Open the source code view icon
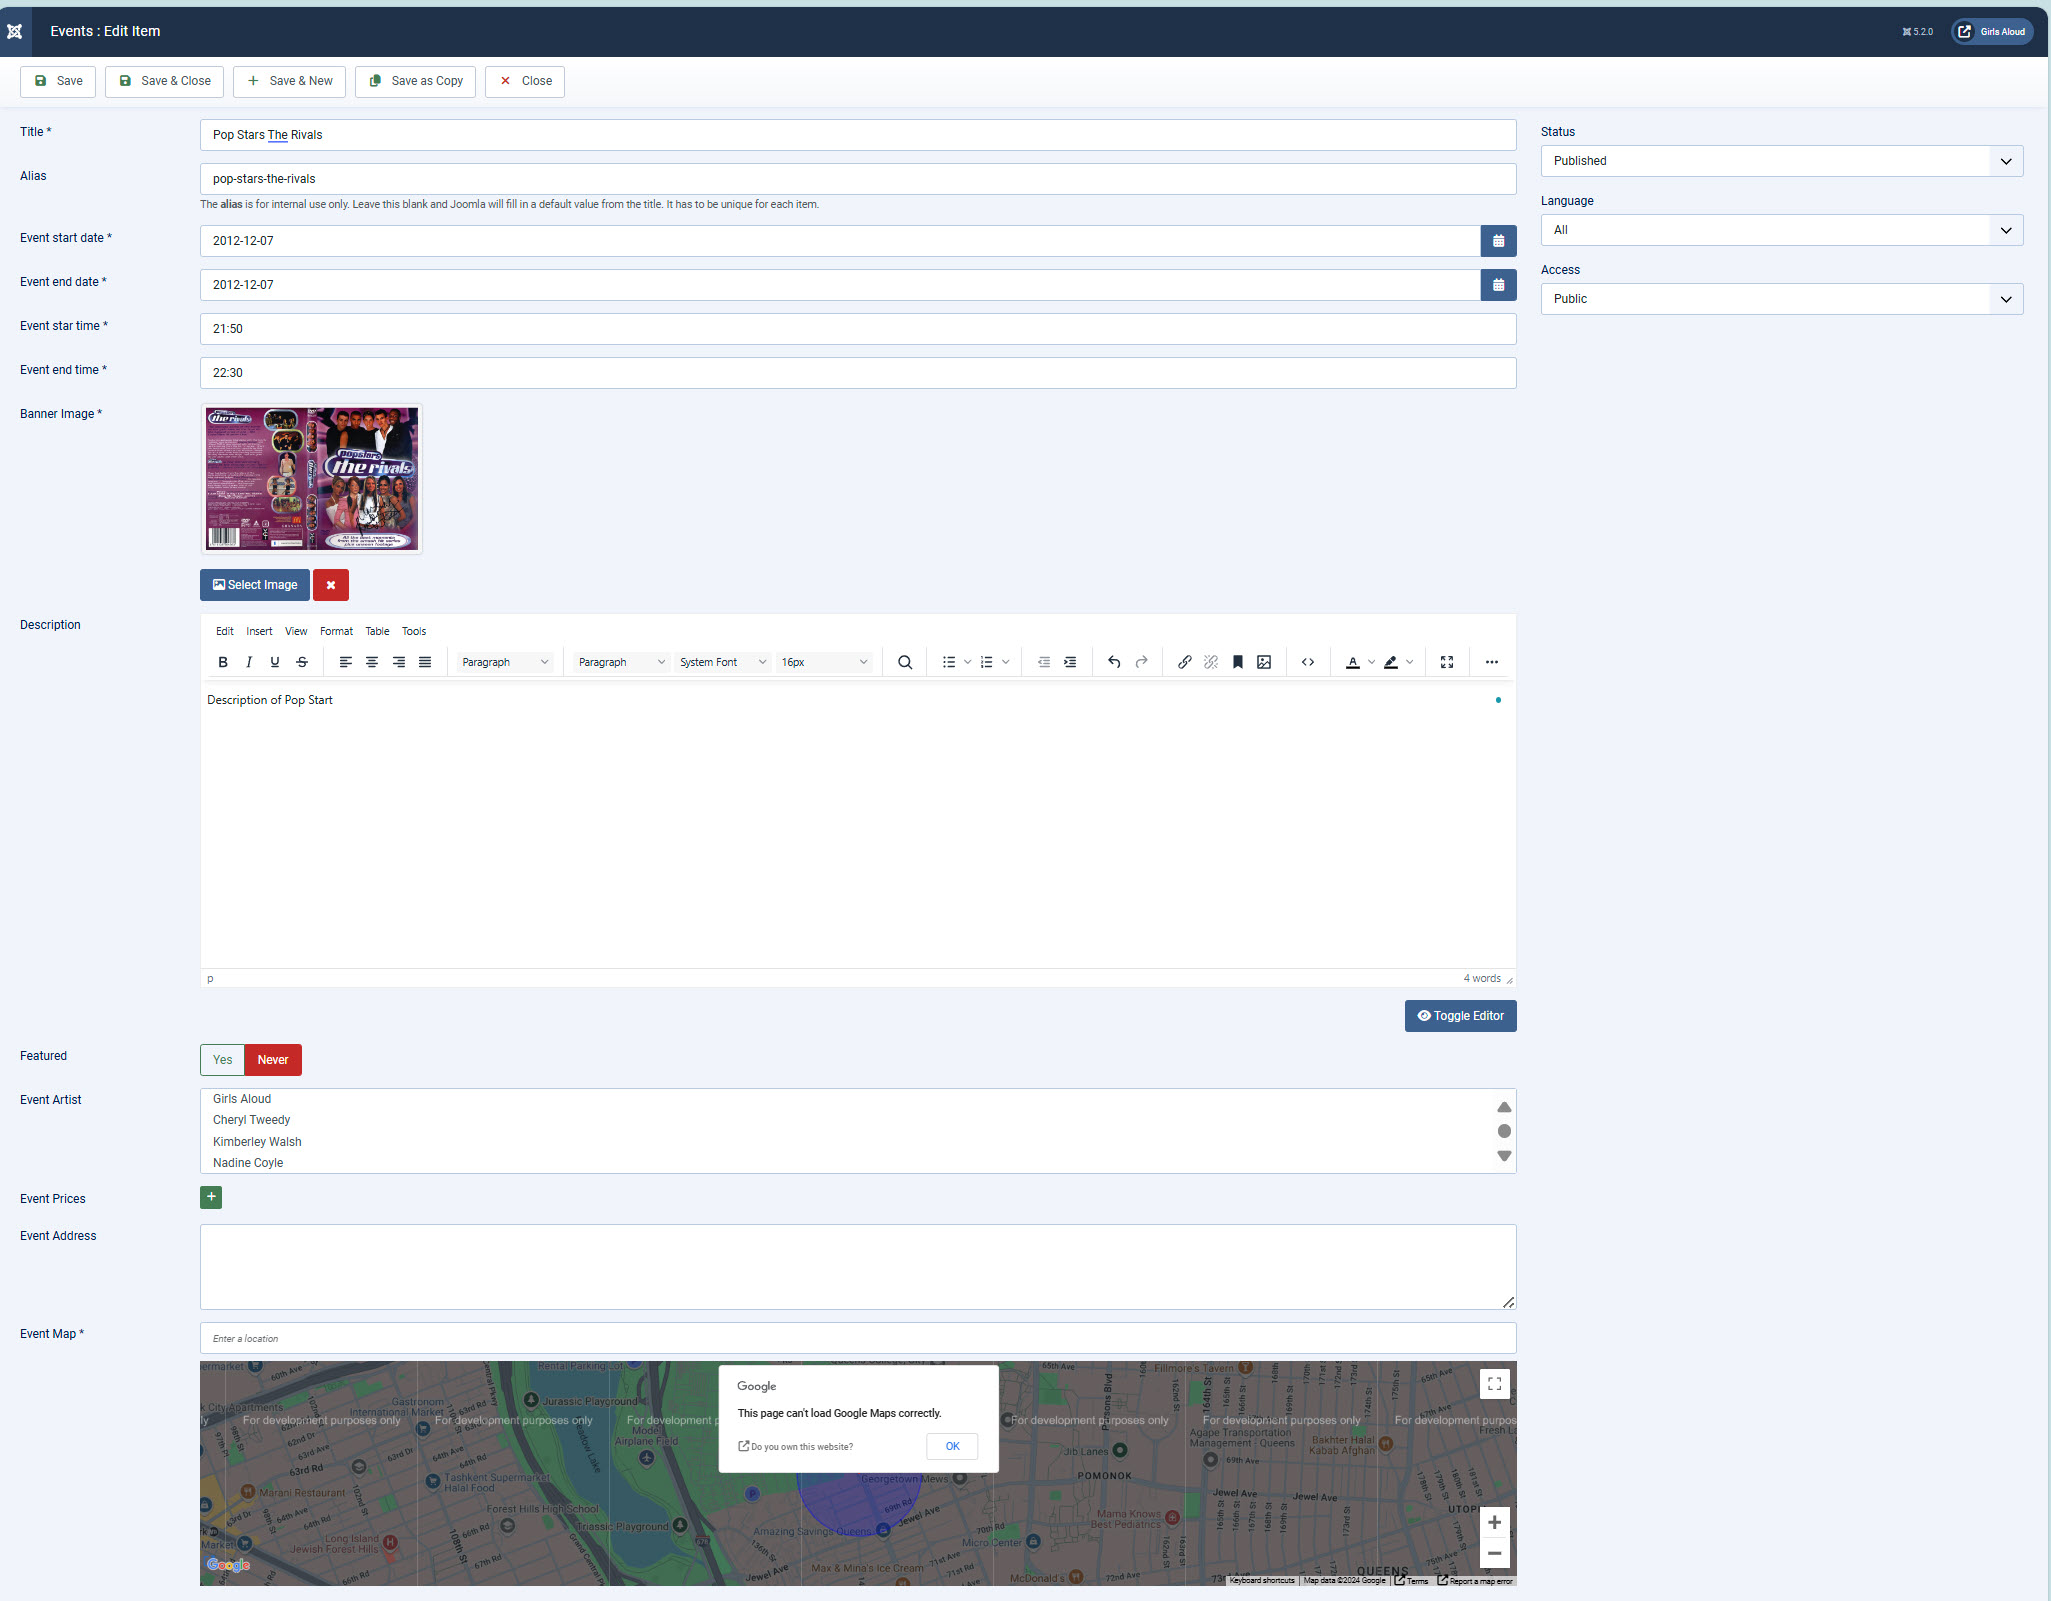 (1307, 662)
